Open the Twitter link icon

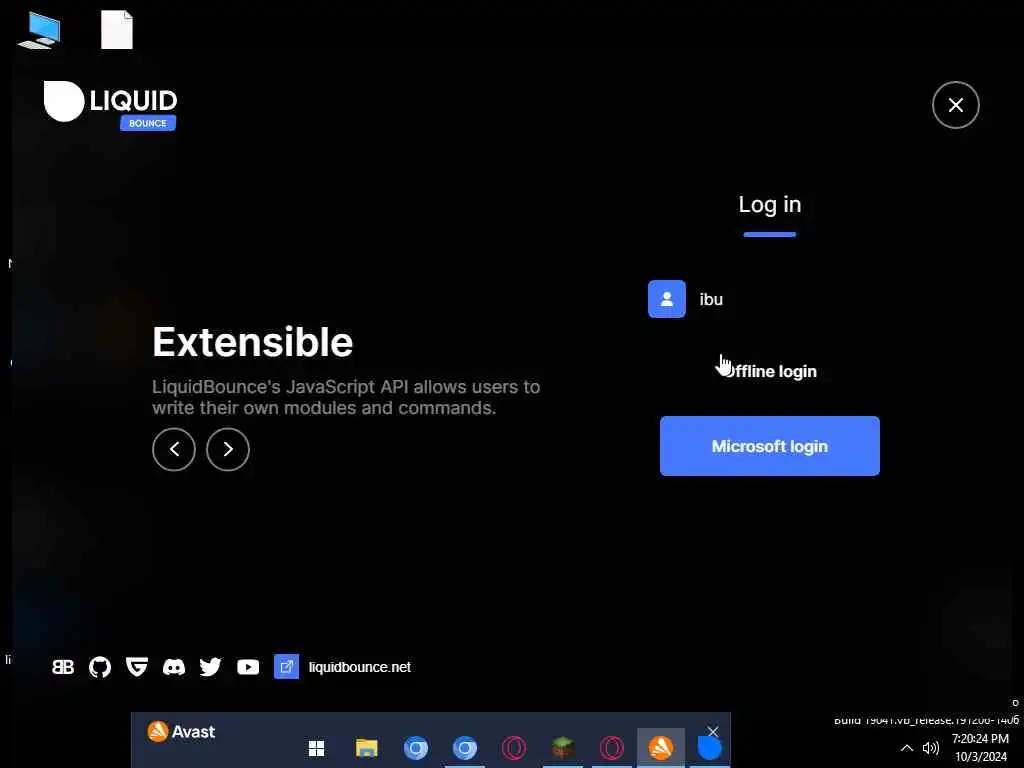[x=210, y=667]
